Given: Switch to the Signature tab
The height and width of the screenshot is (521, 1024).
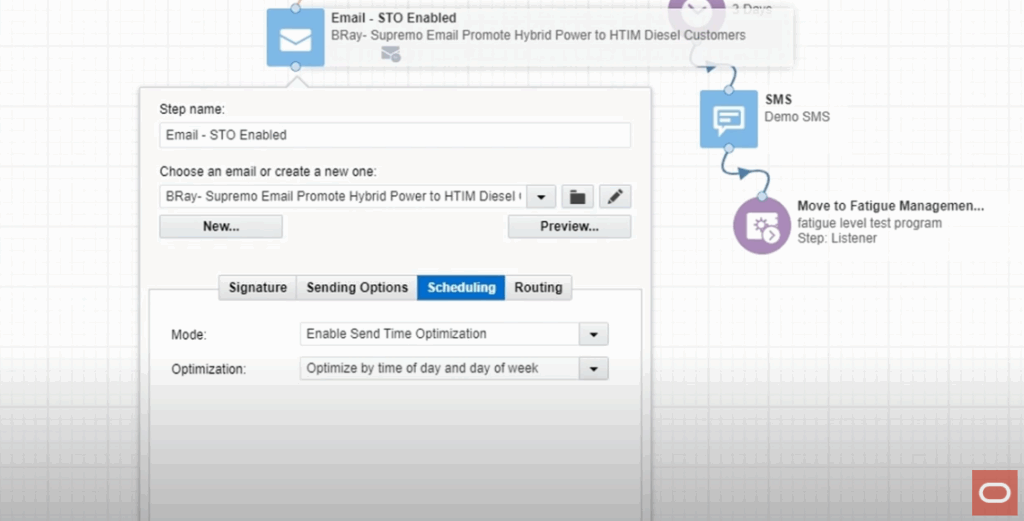Looking at the screenshot, I should point(257,288).
